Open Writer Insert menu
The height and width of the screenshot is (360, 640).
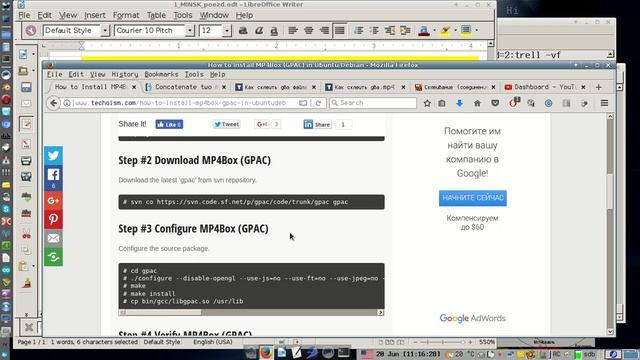click(x=95, y=15)
